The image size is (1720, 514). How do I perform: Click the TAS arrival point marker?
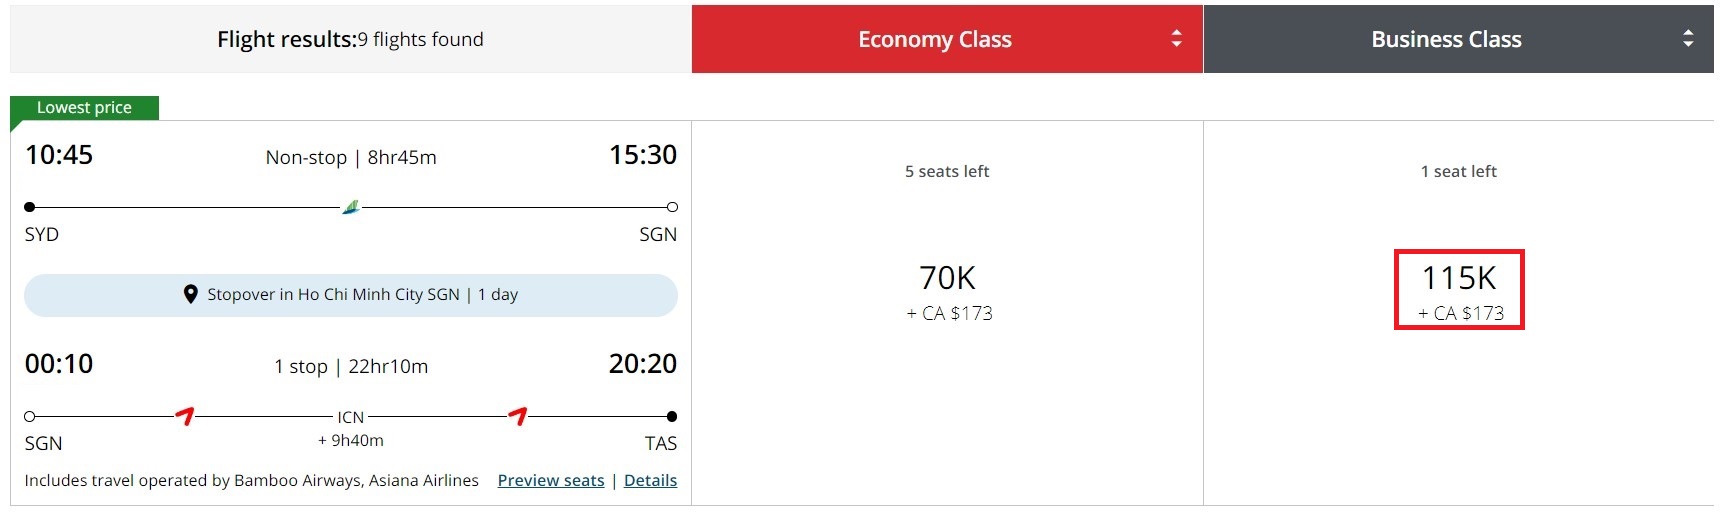tap(672, 416)
